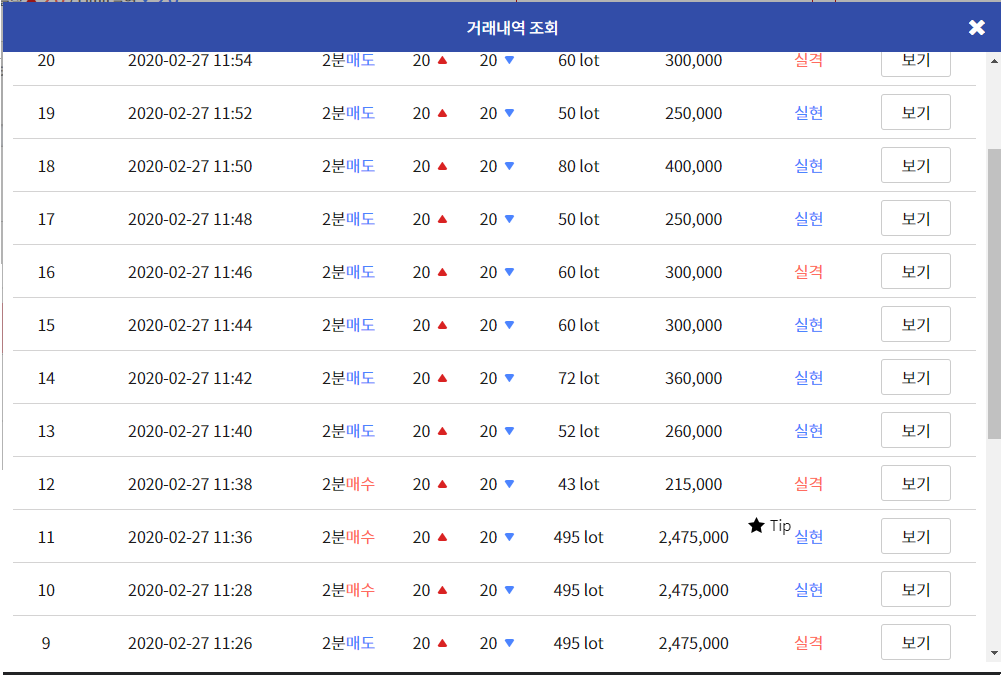1002x676 pixels.
Task: Click the 43 lot value
Action: click(578, 484)
